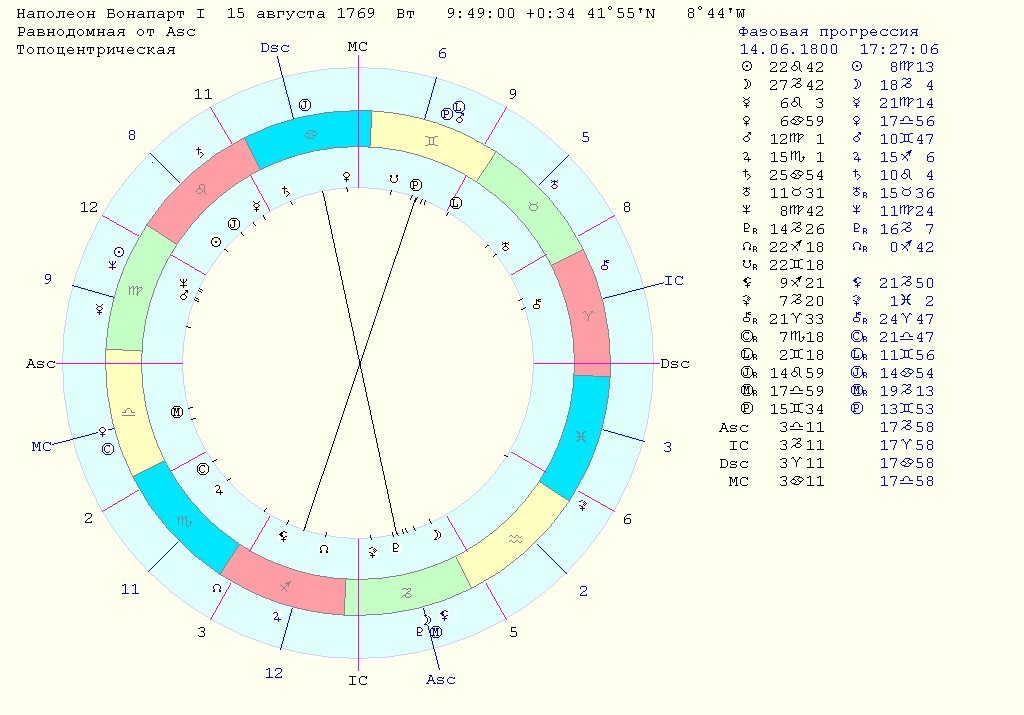
Task: Select the Gemini glyph in the zodiac ring
Action: 431,140
